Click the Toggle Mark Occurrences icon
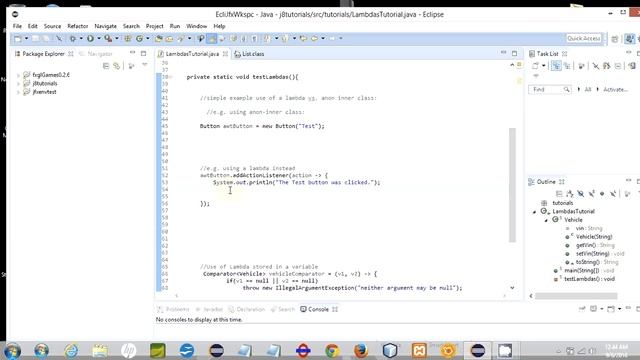This screenshot has width=640, height=360. 211,39
